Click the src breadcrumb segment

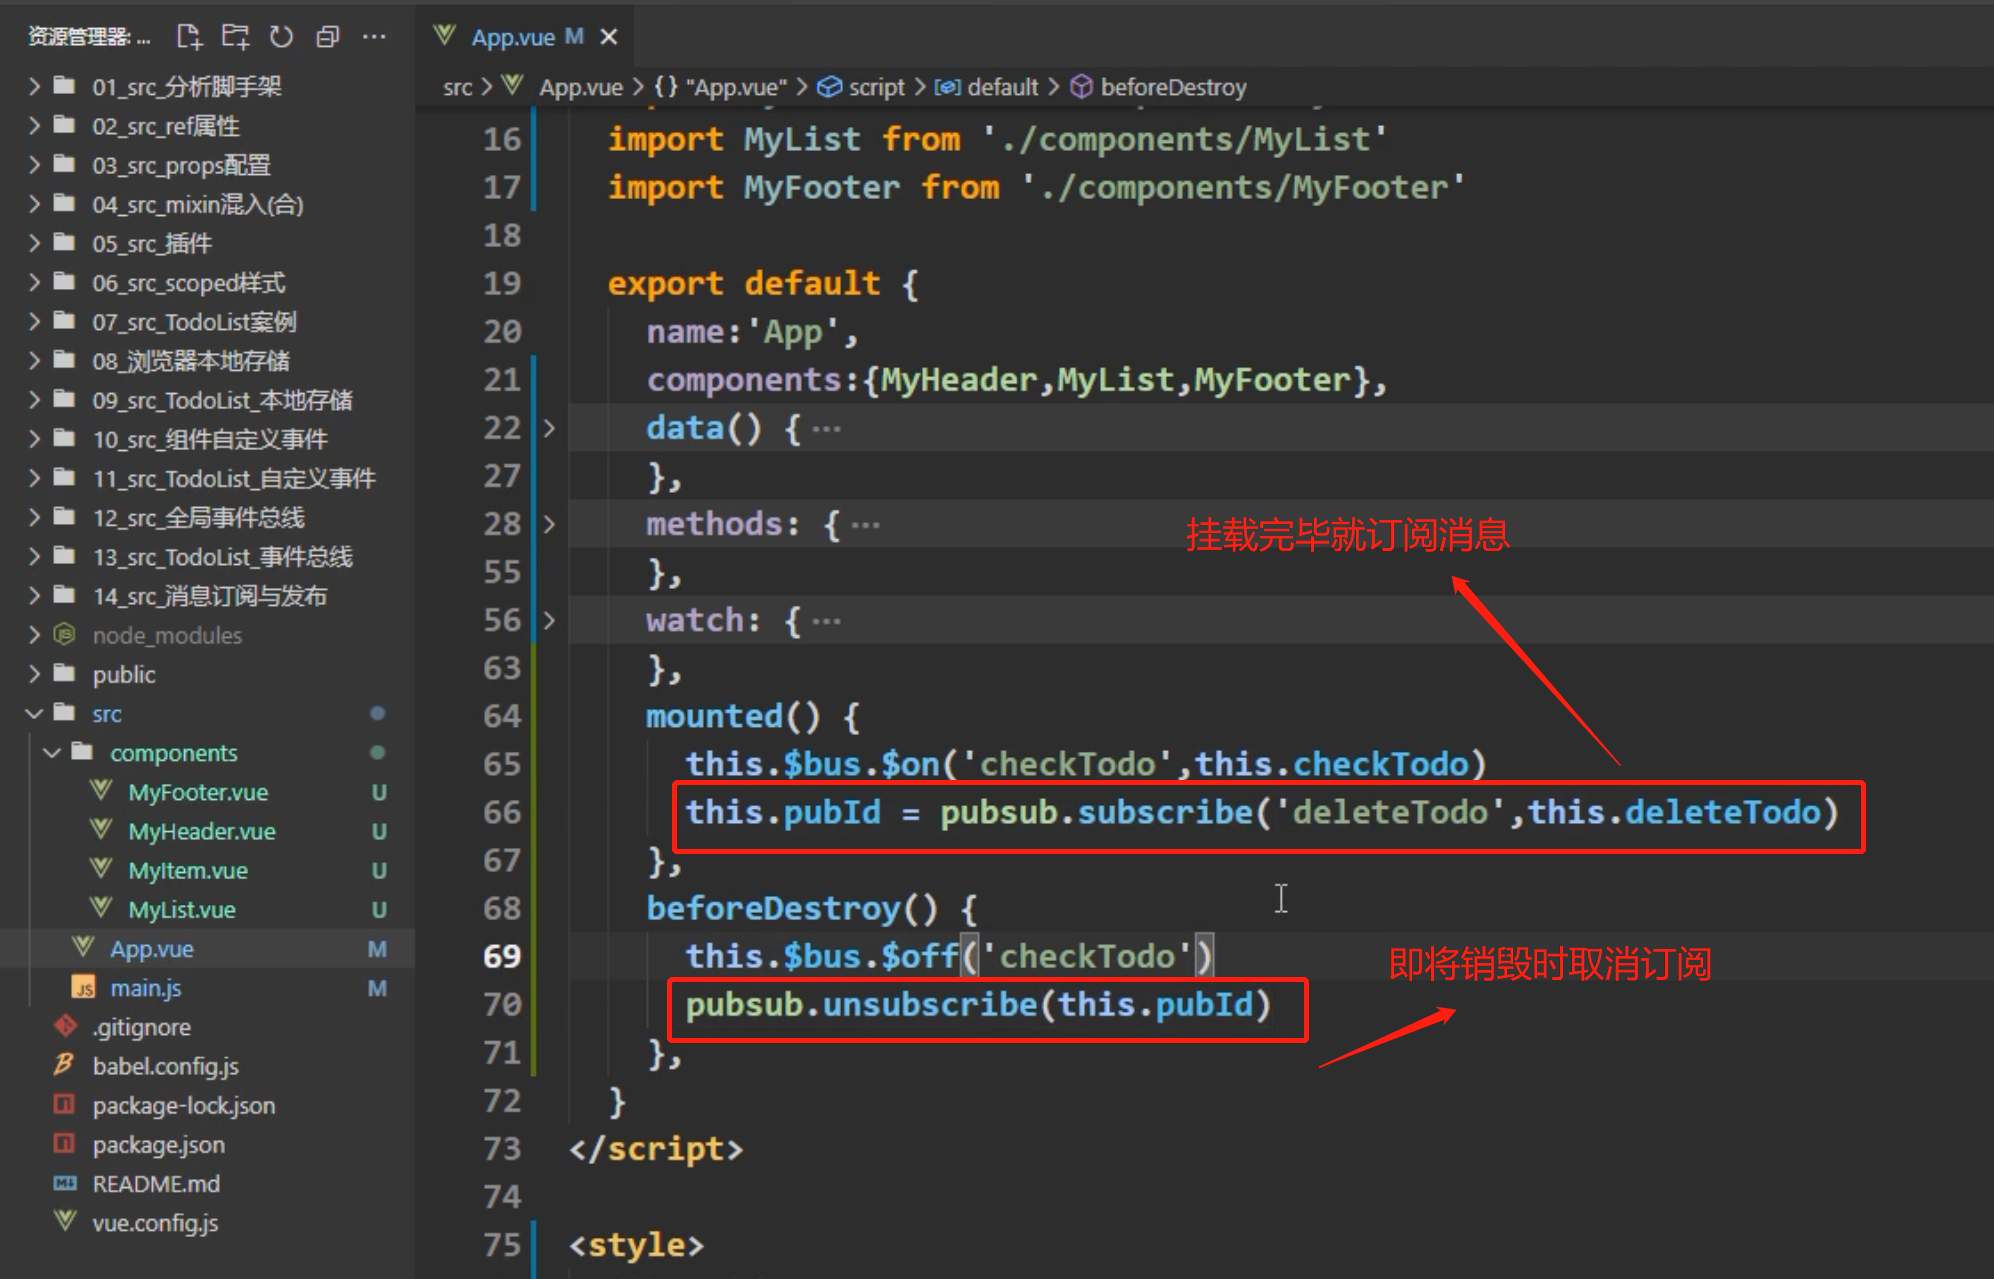point(457,87)
